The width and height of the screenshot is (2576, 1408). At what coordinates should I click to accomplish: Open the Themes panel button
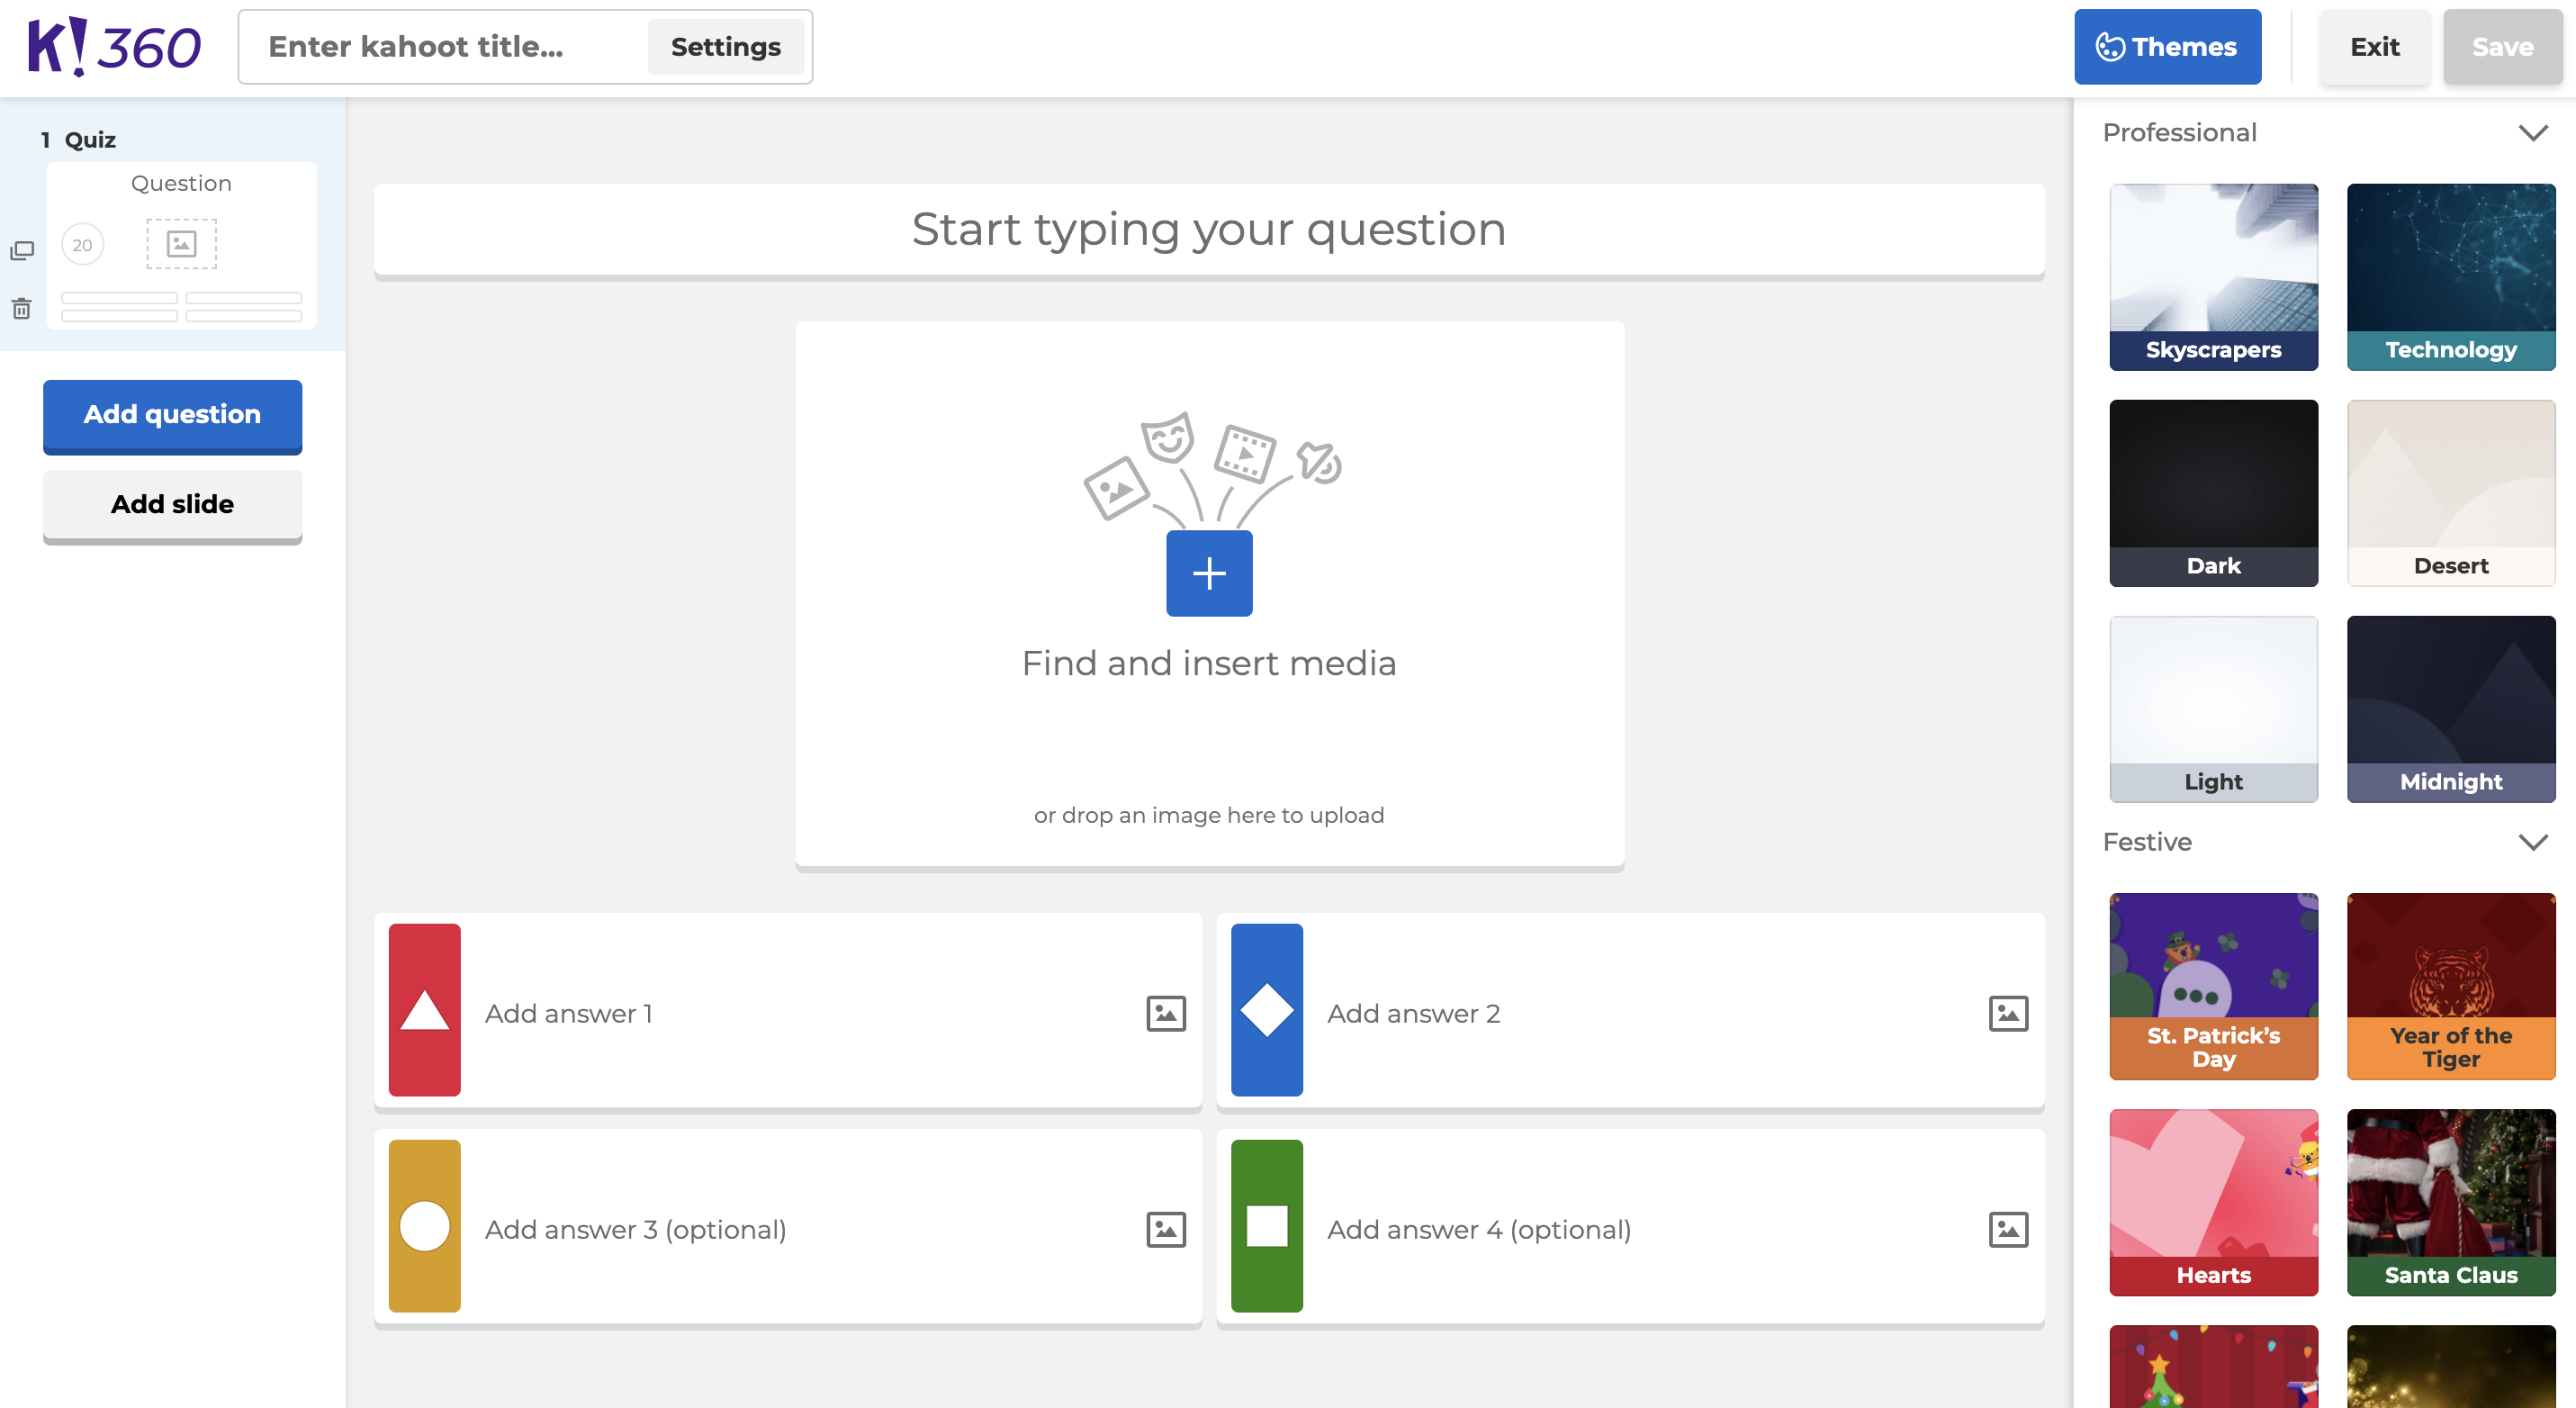pyautogui.click(x=2167, y=47)
